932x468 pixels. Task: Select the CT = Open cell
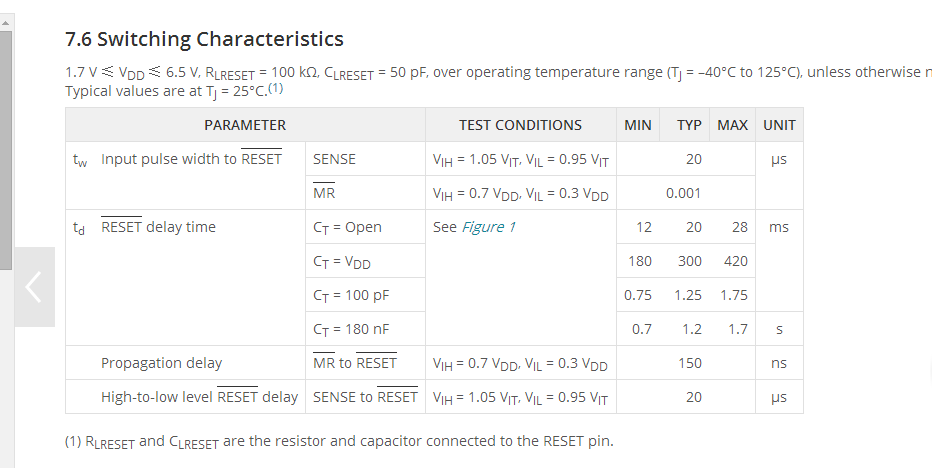[x=347, y=227]
